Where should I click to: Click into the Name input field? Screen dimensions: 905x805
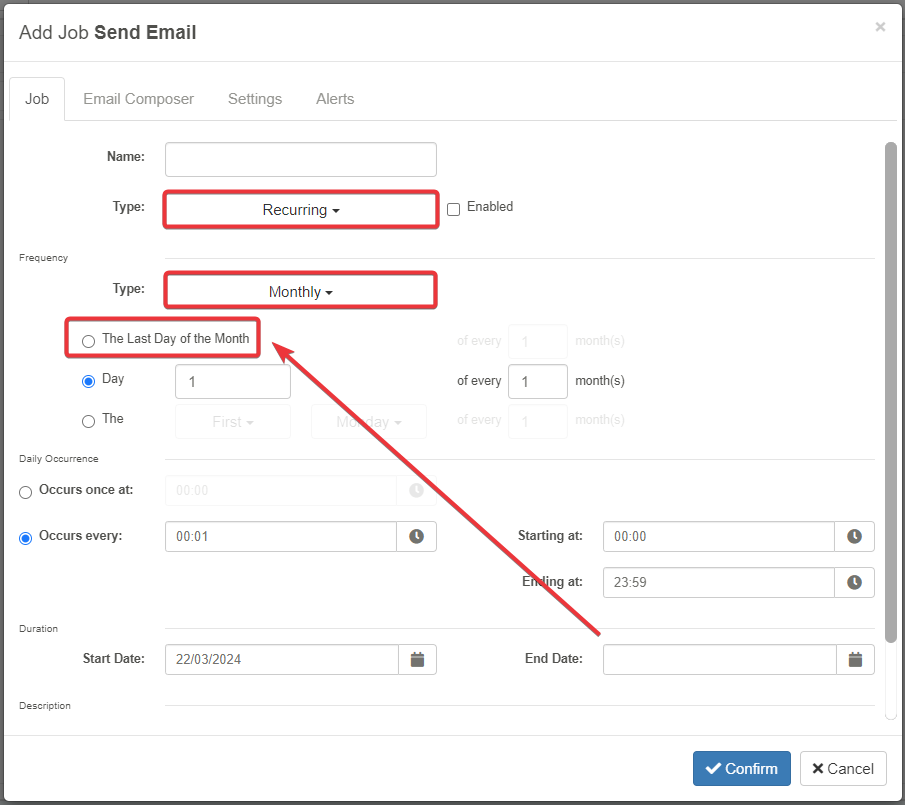tap(301, 159)
